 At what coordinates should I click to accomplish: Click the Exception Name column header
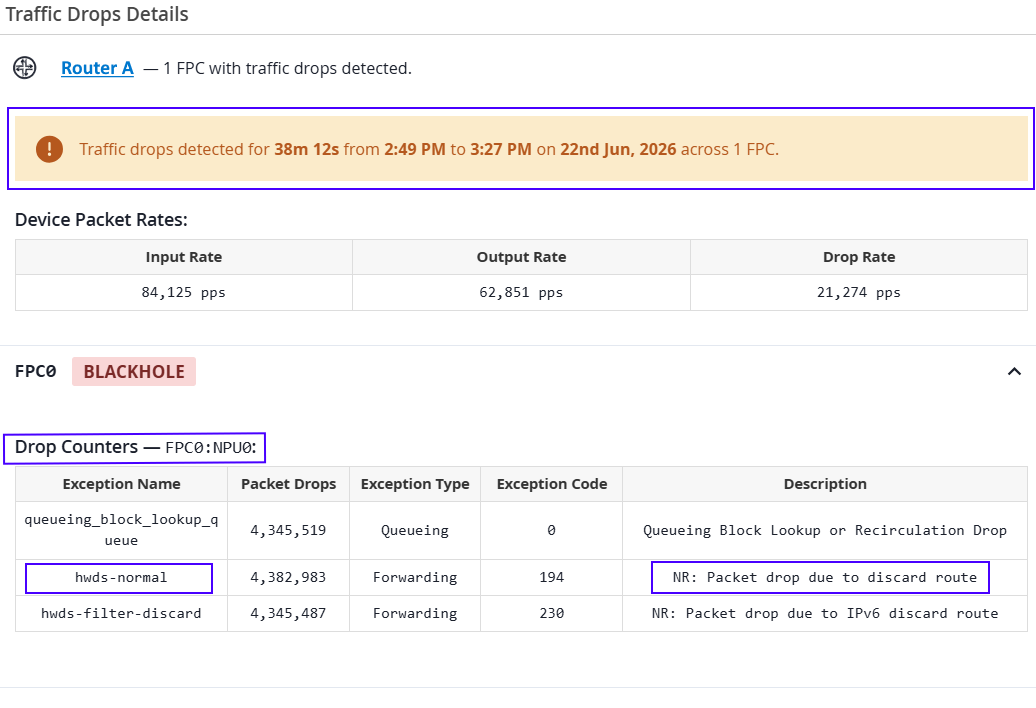pyautogui.click(x=122, y=484)
